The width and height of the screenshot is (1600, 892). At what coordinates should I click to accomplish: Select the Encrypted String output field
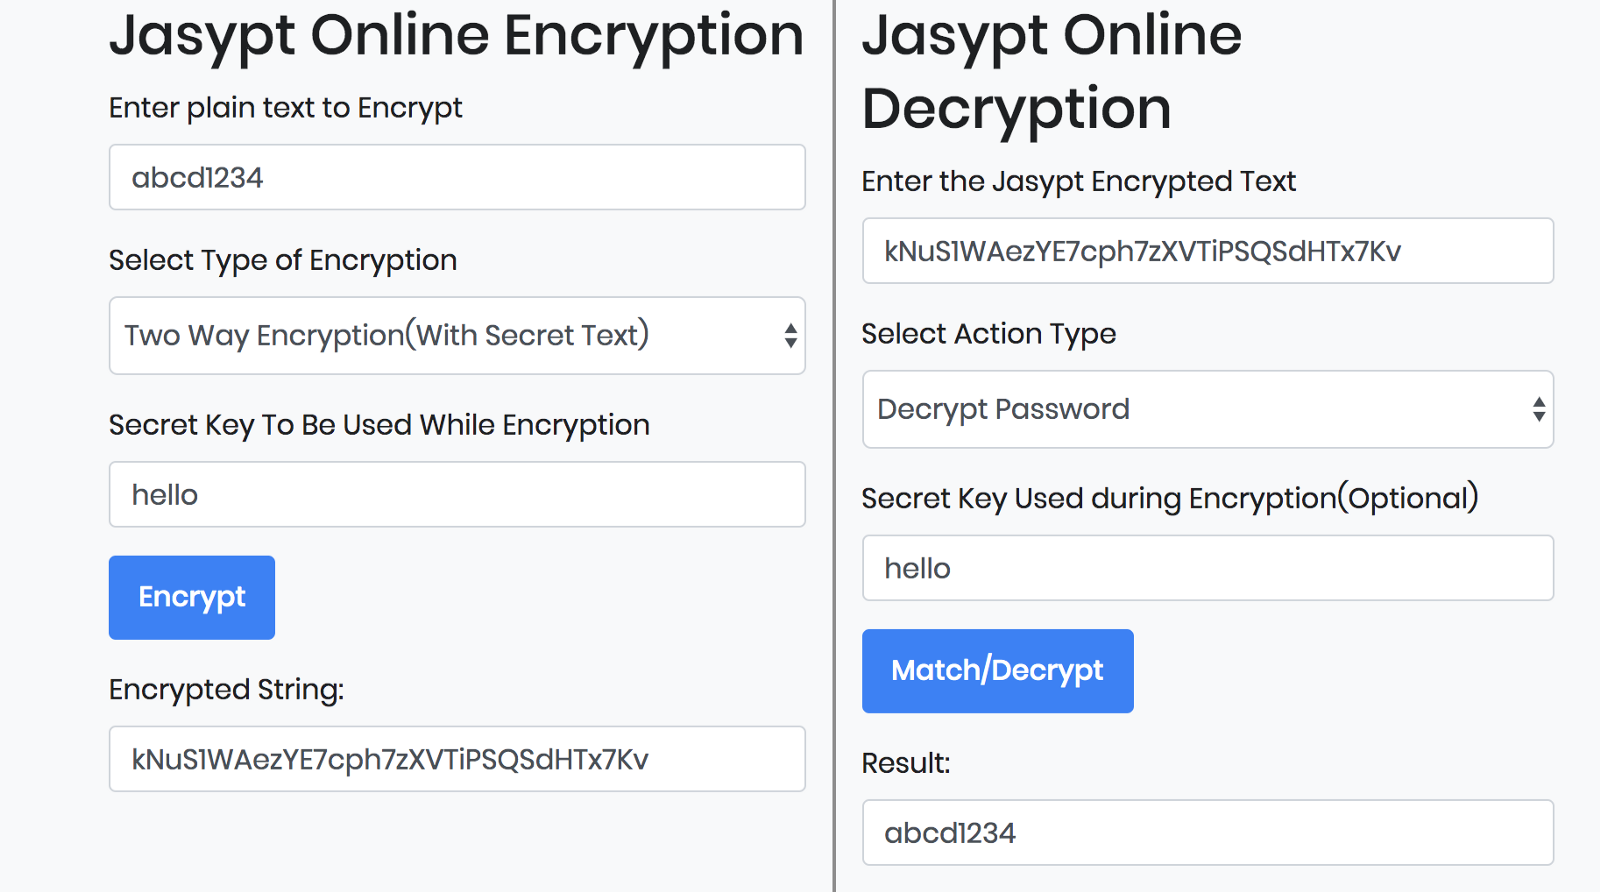[x=456, y=759]
